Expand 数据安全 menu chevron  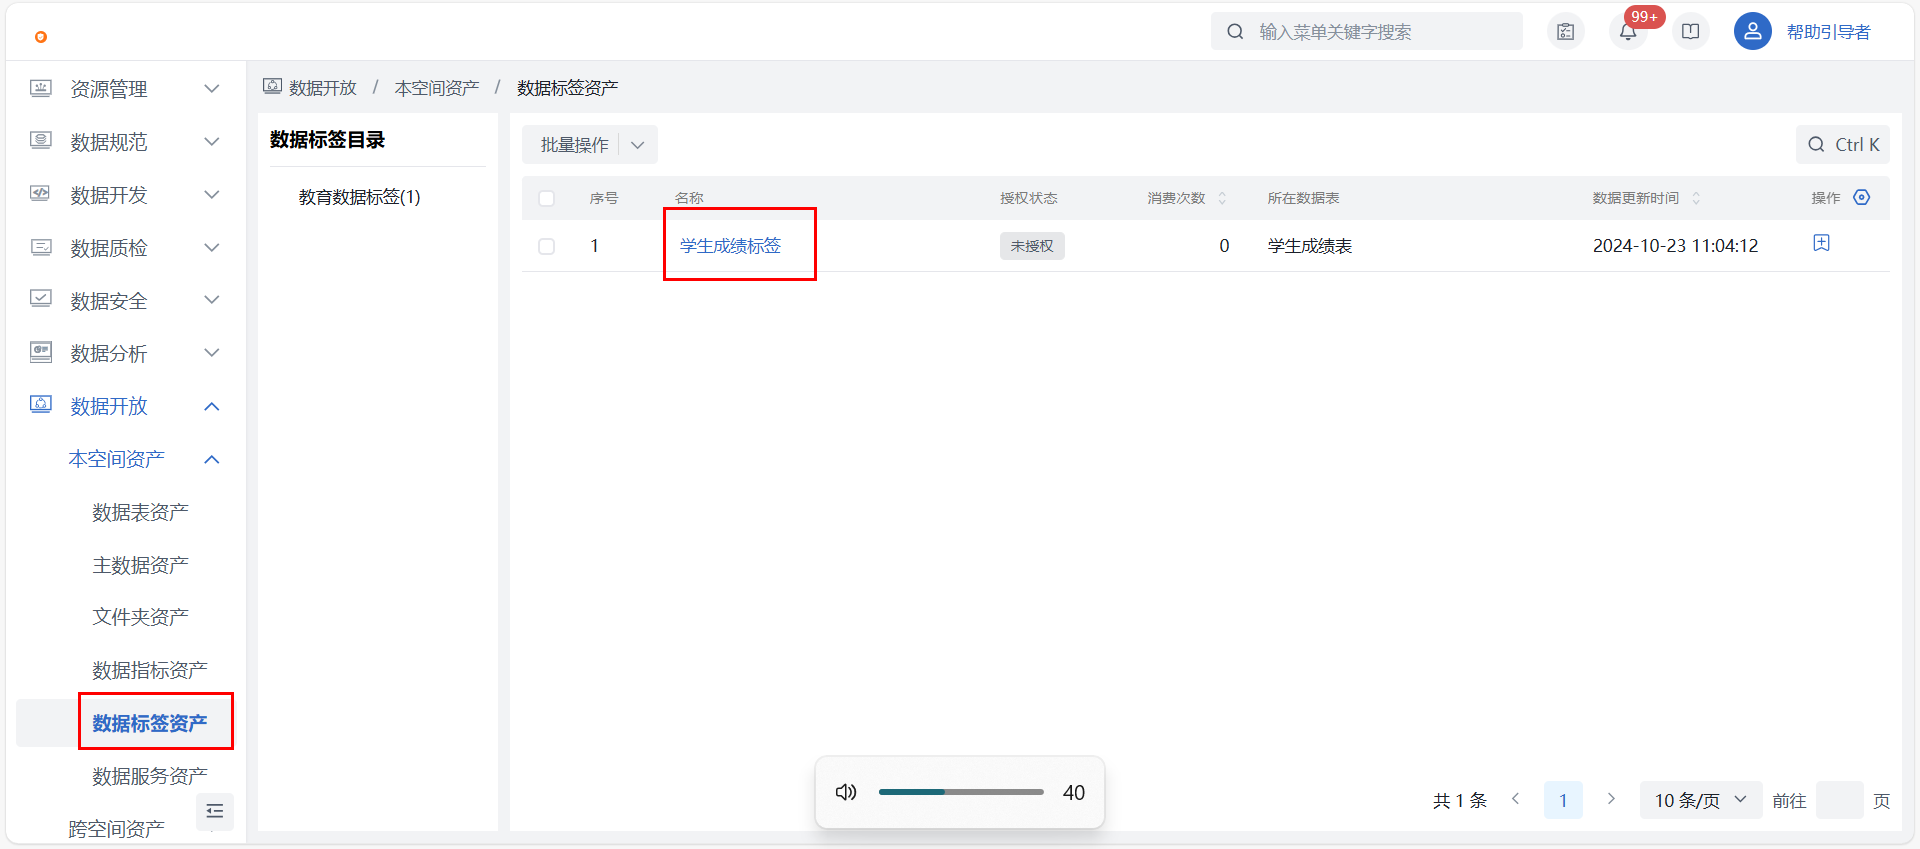212,299
